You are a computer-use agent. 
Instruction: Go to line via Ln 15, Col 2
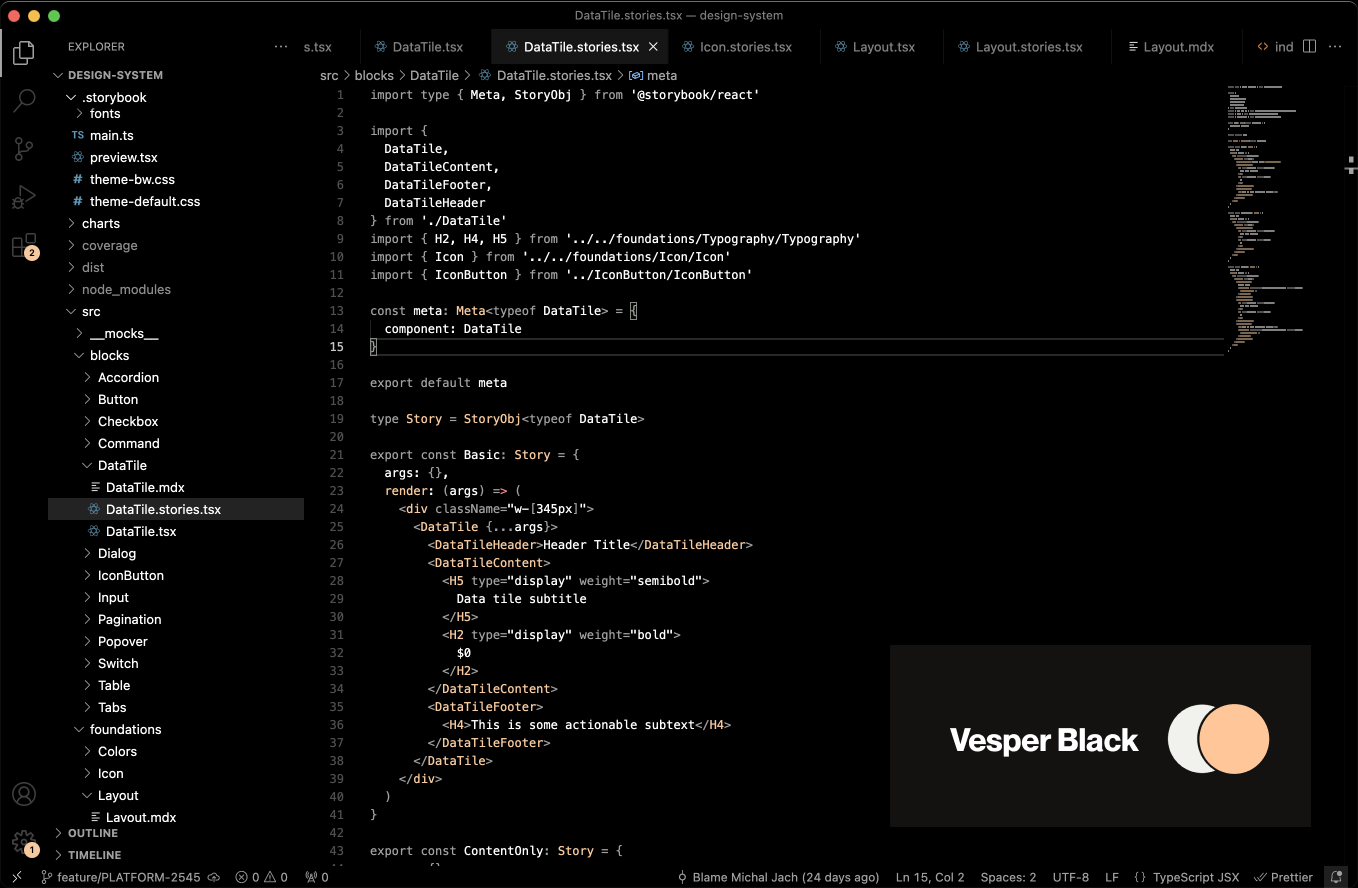click(x=930, y=877)
